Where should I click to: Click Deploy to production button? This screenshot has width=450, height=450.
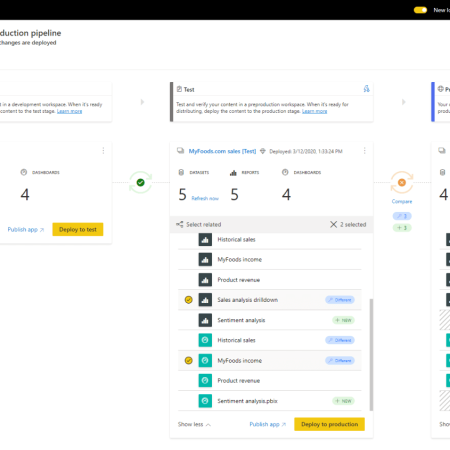329,424
